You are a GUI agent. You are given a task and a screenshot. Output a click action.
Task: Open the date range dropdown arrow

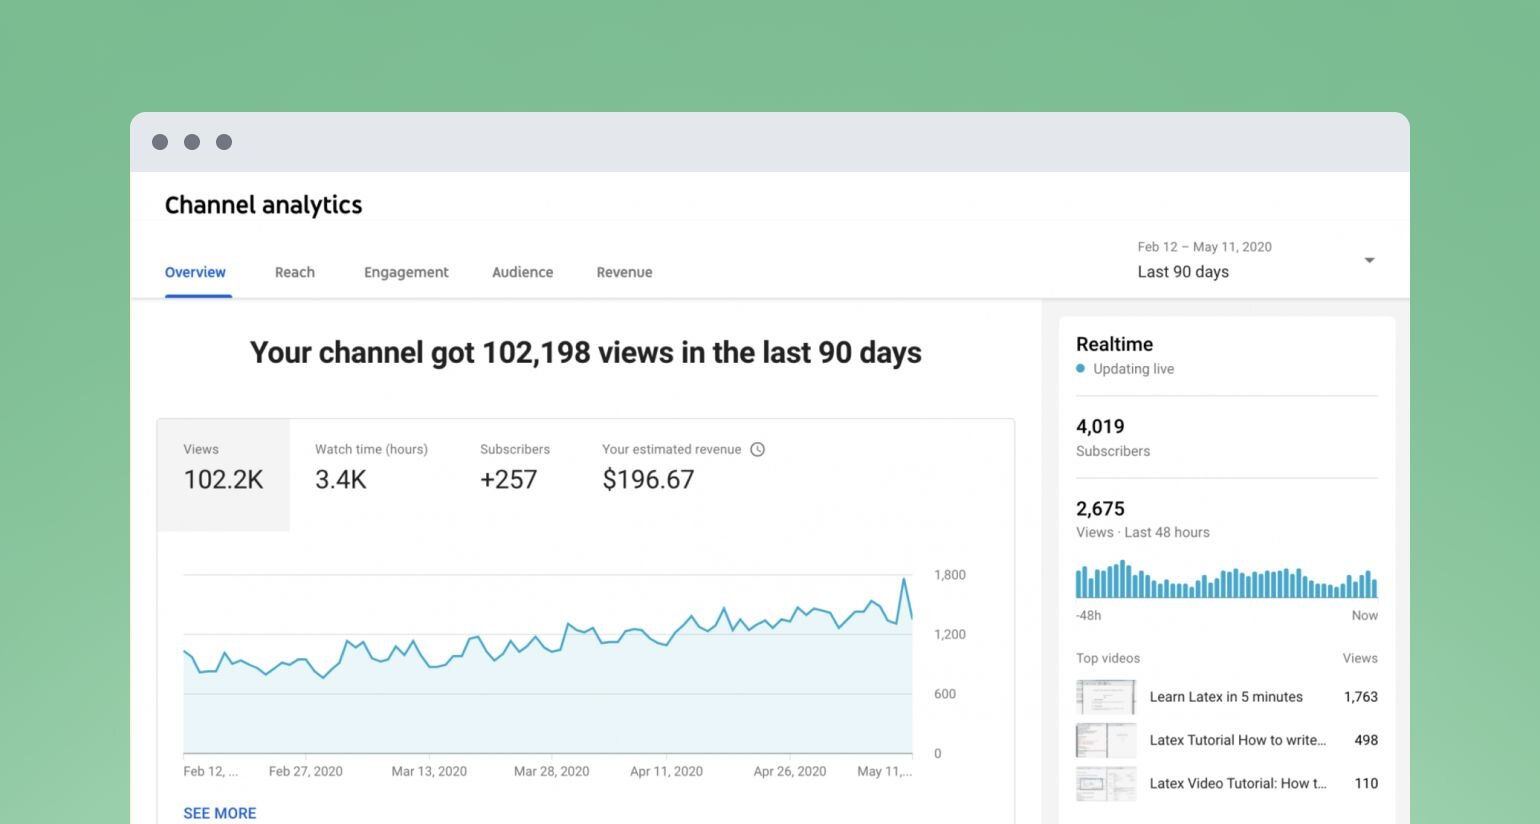pos(1369,261)
